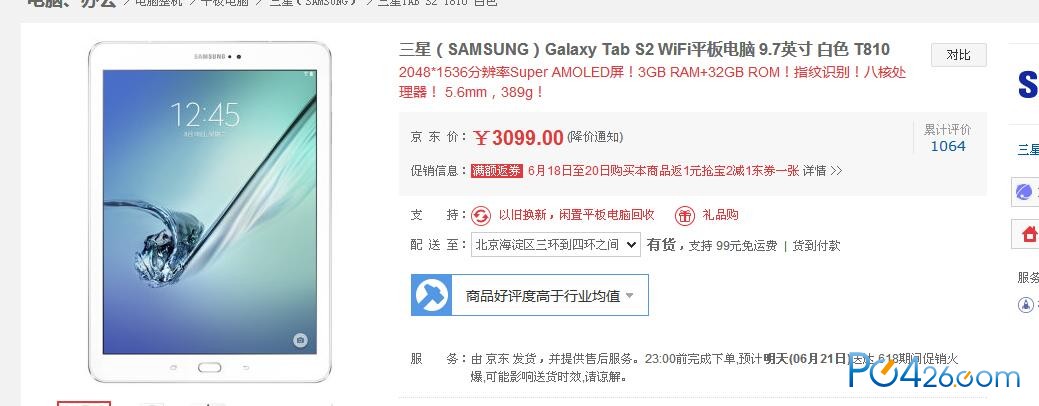
Task: Click the 对比 compare button
Action: [x=958, y=55]
